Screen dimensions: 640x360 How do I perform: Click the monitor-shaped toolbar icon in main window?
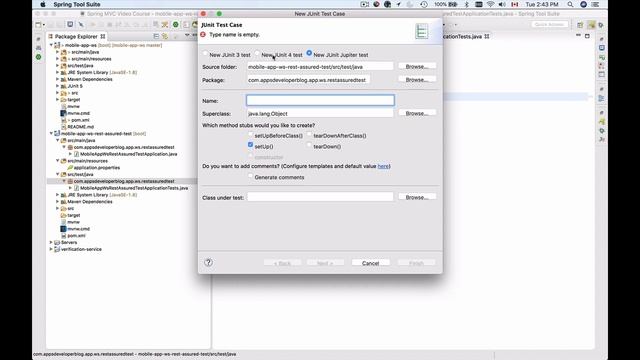click(70, 24)
